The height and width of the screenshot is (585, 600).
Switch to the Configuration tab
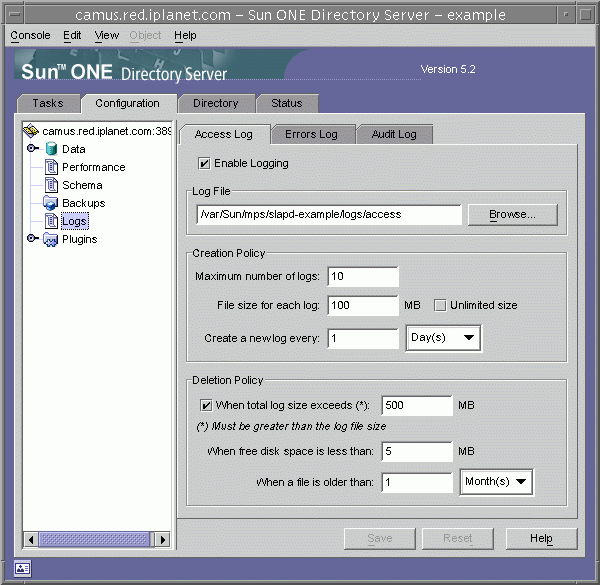point(128,103)
